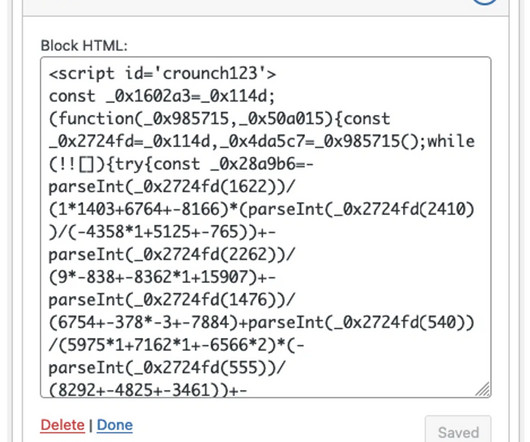The width and height of the screenshot is (530, 442).
Task: Click the parseInt(_0x2724fd(555)) line
Action: click(167, 368)
